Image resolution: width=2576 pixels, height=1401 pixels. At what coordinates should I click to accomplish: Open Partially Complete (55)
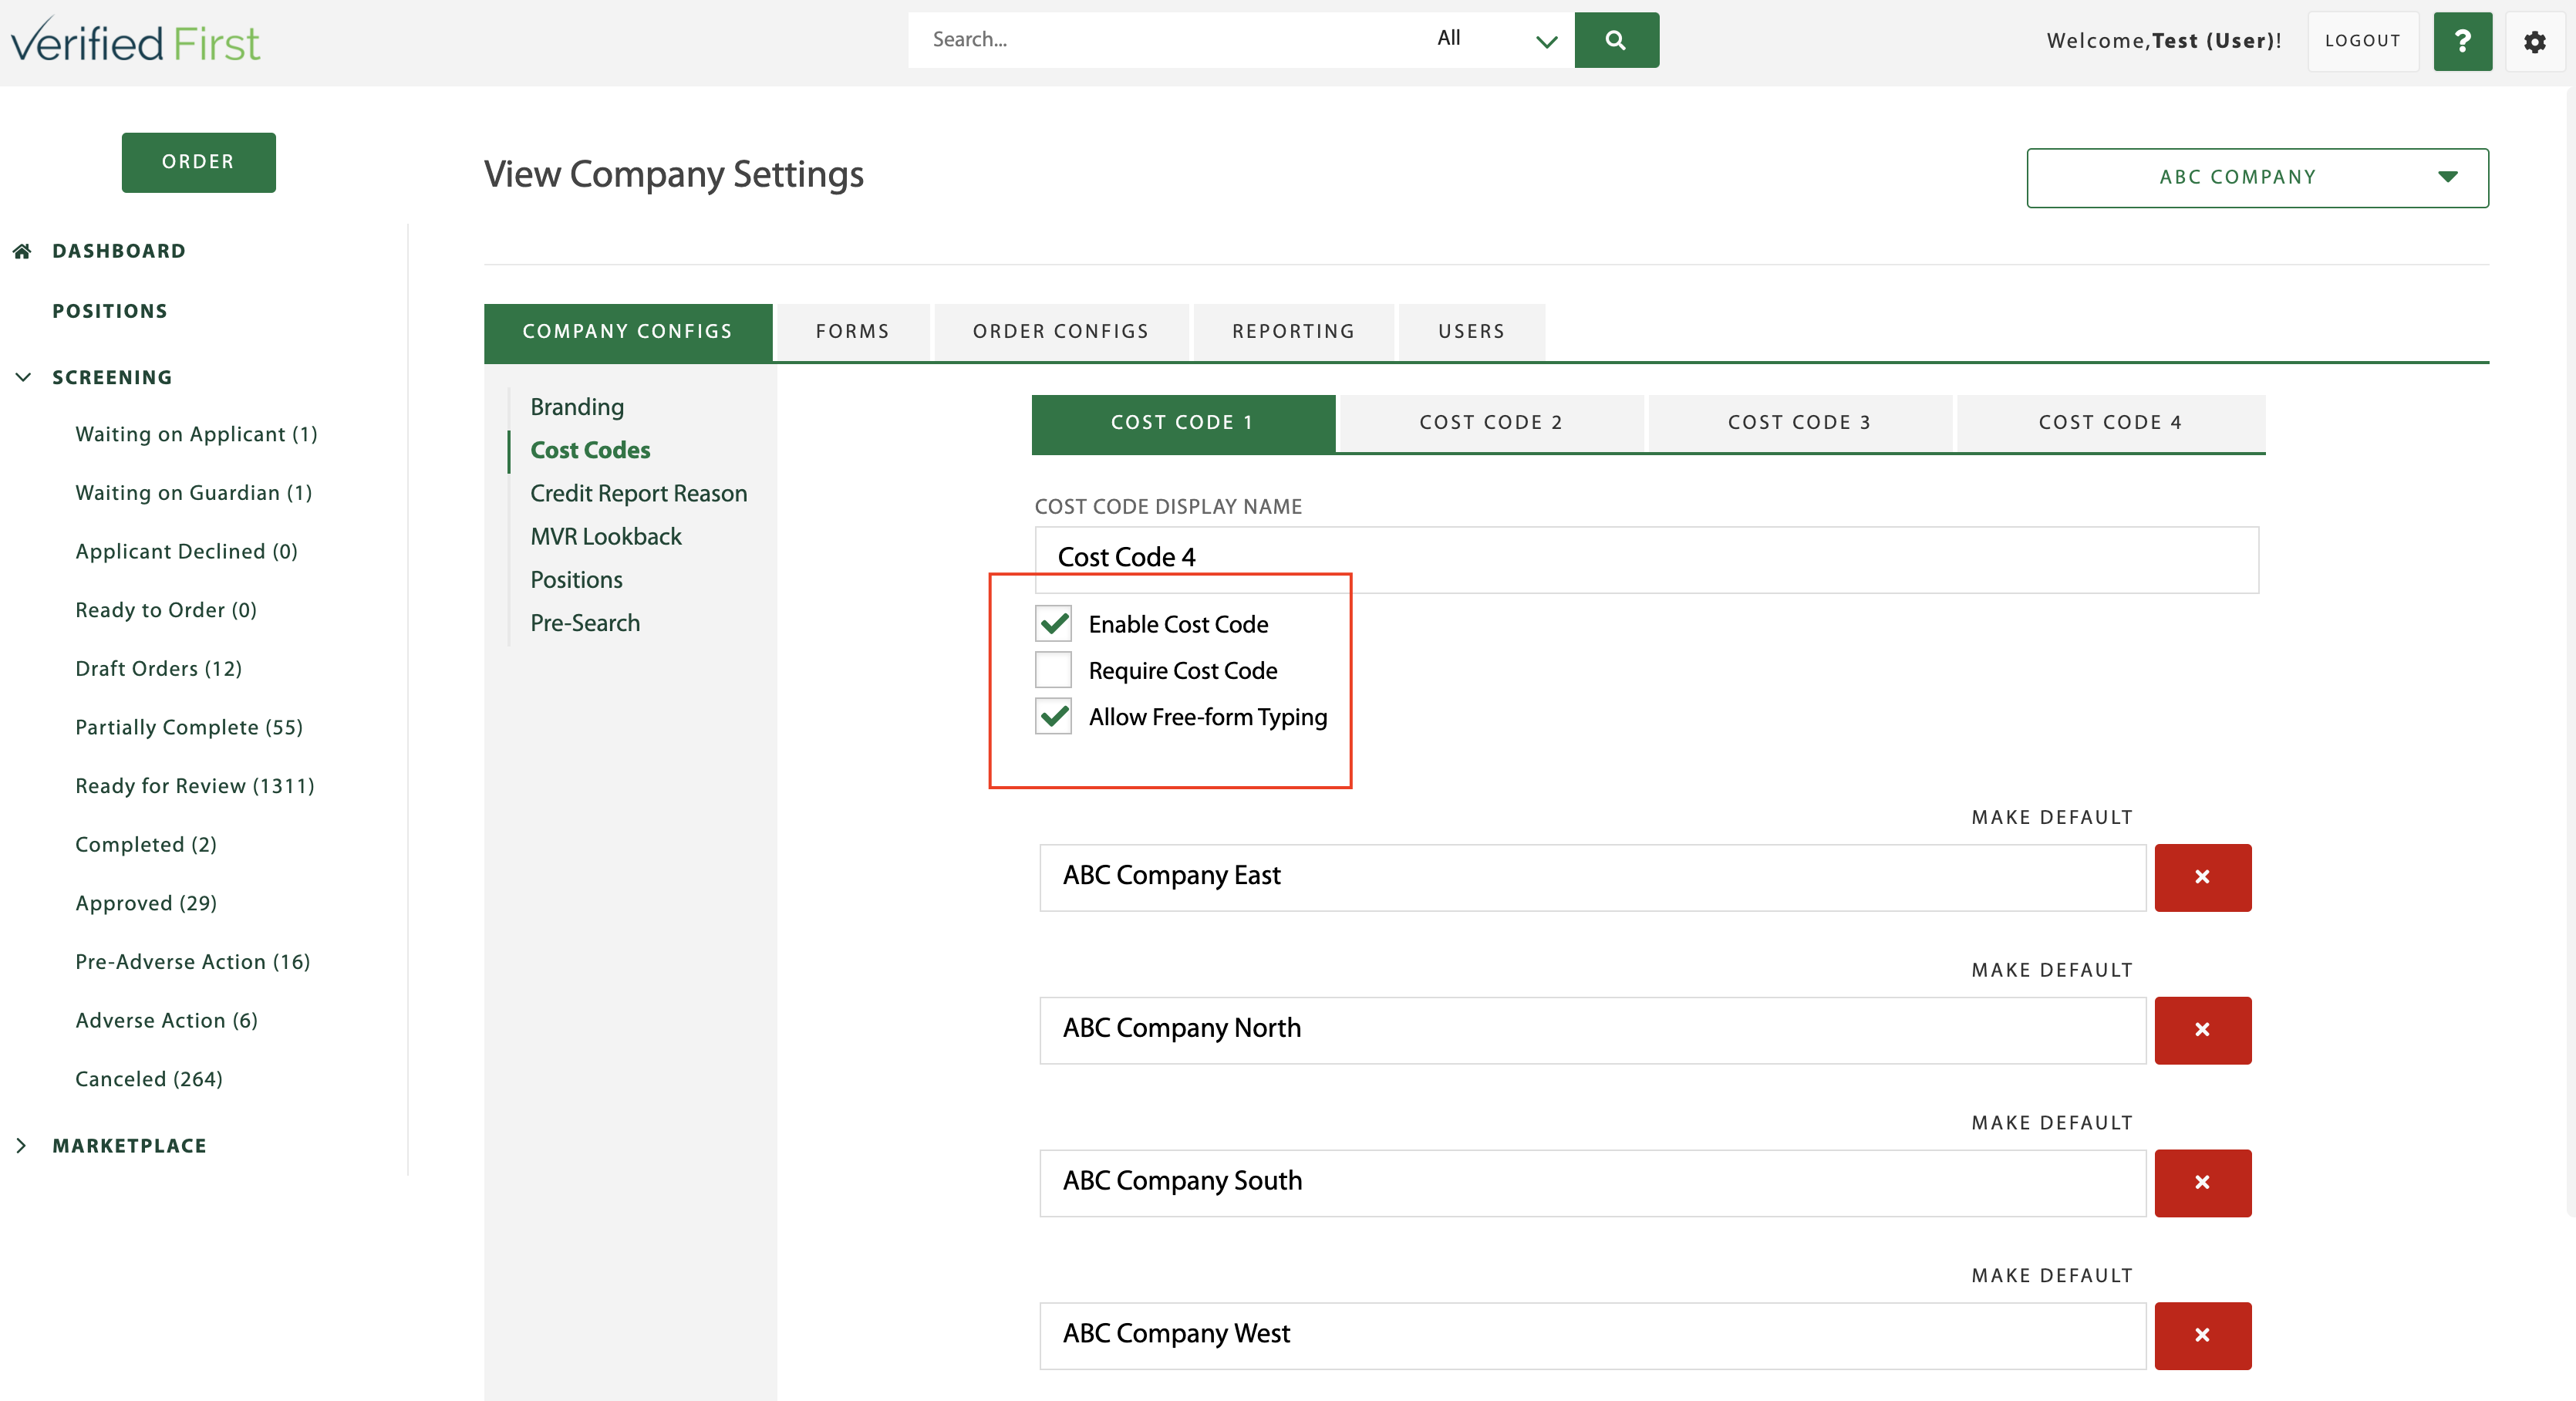[189, 728]
